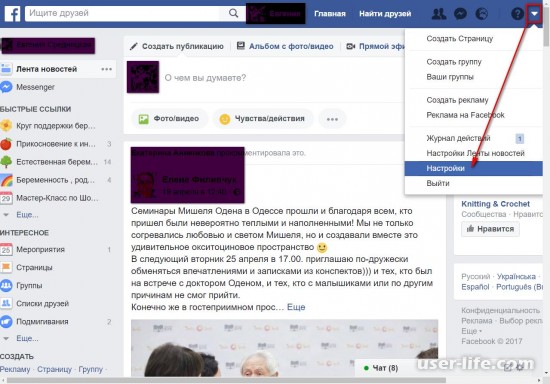550x384 pixels.
Task: Open the Чат (8) bar
Action: (382, 368)
